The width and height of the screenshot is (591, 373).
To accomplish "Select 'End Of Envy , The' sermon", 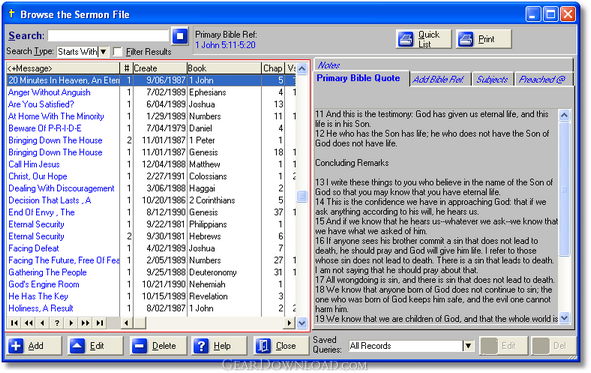I will (x=41, y=212).
